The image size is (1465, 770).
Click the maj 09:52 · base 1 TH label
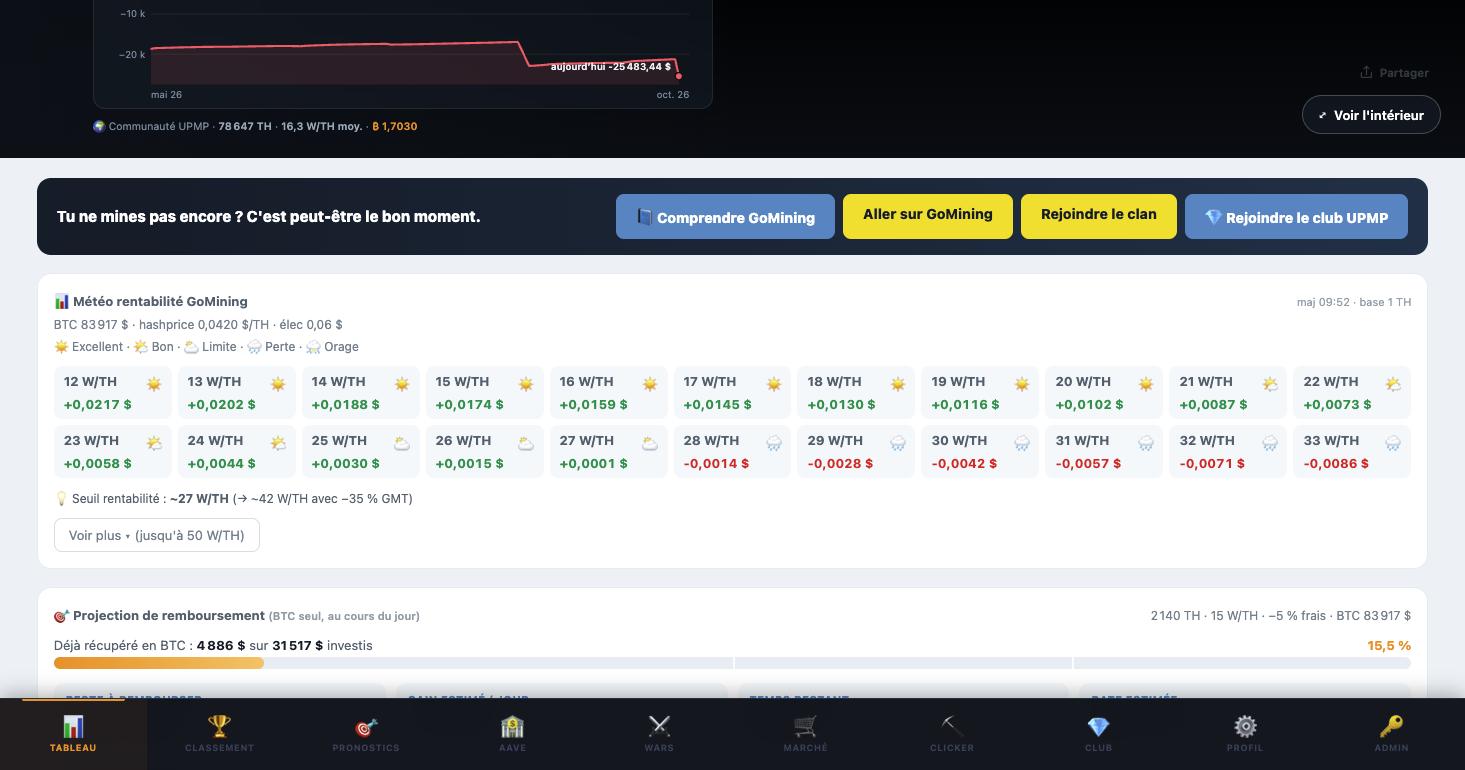click(1354, 302)
